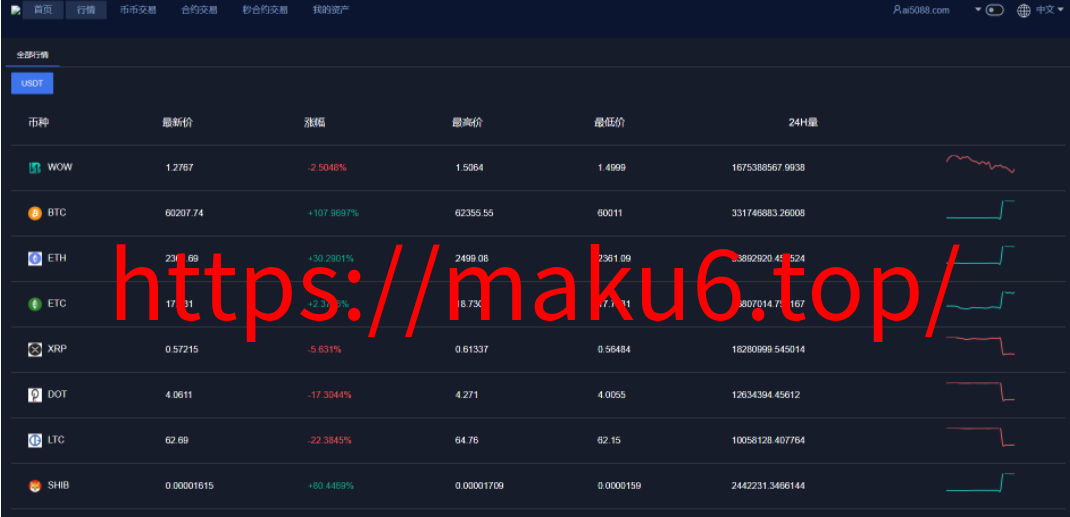Sort by the 24H量 column header
The height and width of the screenshot is (517, 1070).
(803, 123)
